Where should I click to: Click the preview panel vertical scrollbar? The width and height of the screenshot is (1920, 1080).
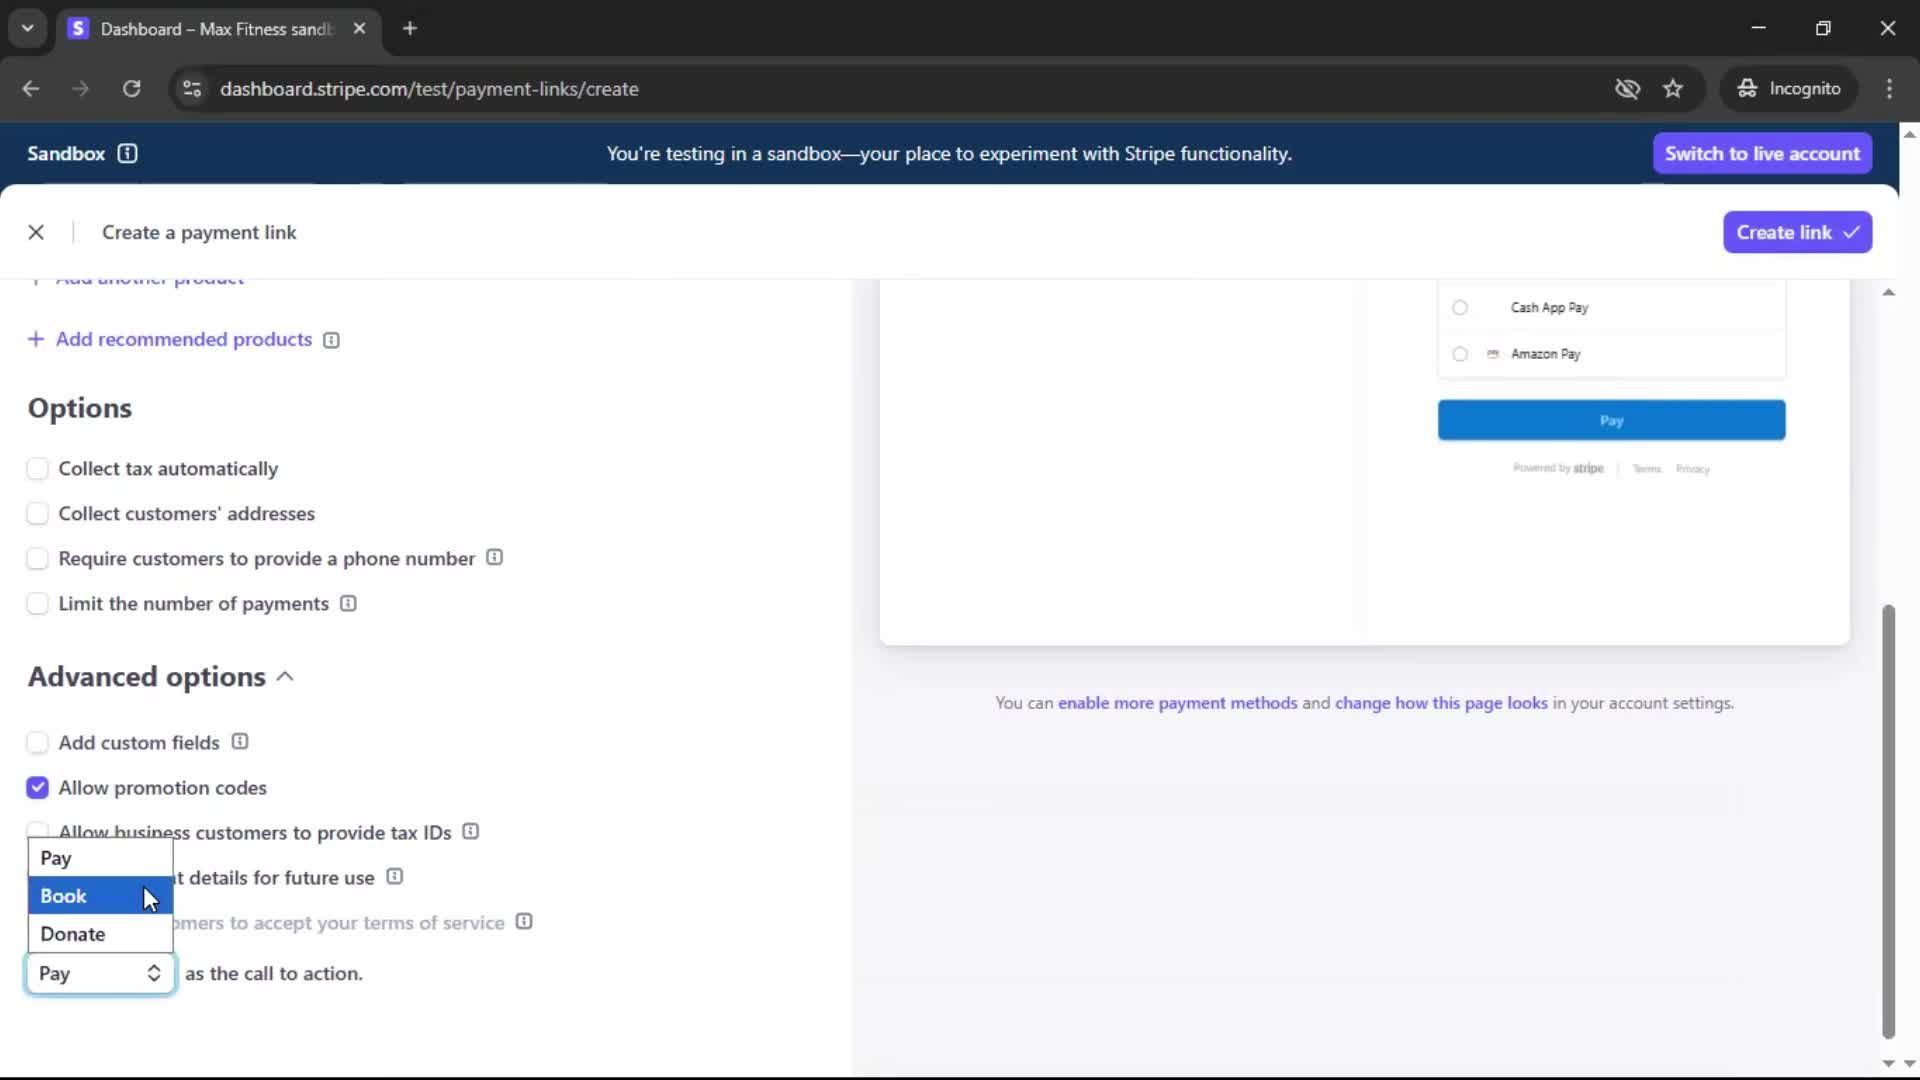pyautogui.click(x=1888, y=820)
